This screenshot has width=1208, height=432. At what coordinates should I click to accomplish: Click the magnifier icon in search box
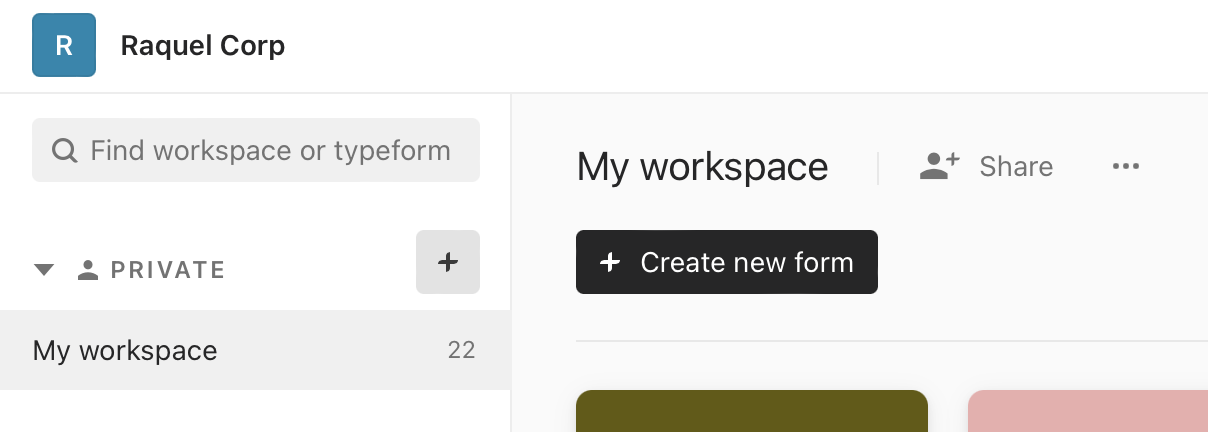pyautogui.click(x=65, y=151)
